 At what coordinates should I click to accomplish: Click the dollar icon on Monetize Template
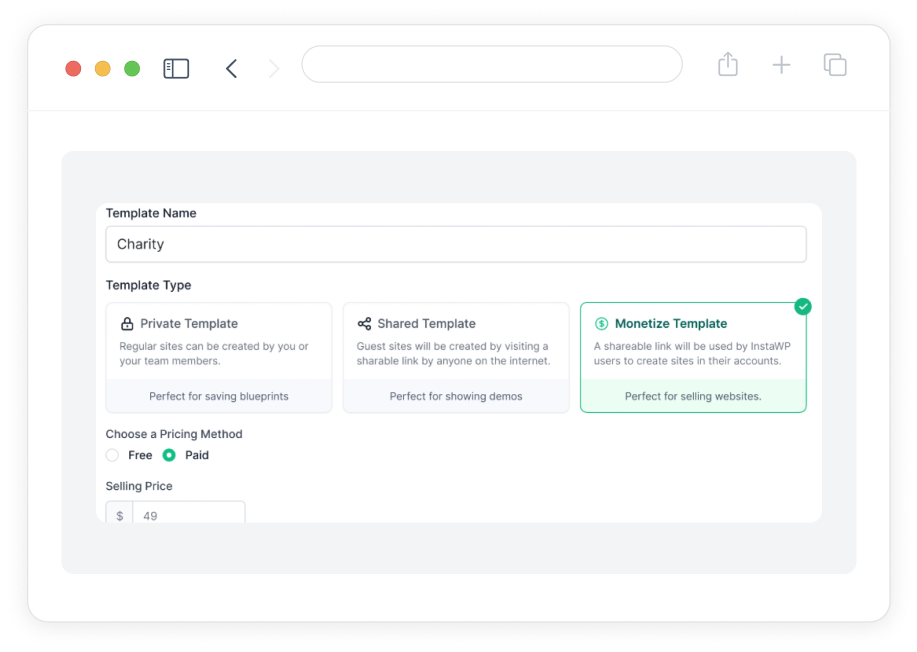(601, 323)
